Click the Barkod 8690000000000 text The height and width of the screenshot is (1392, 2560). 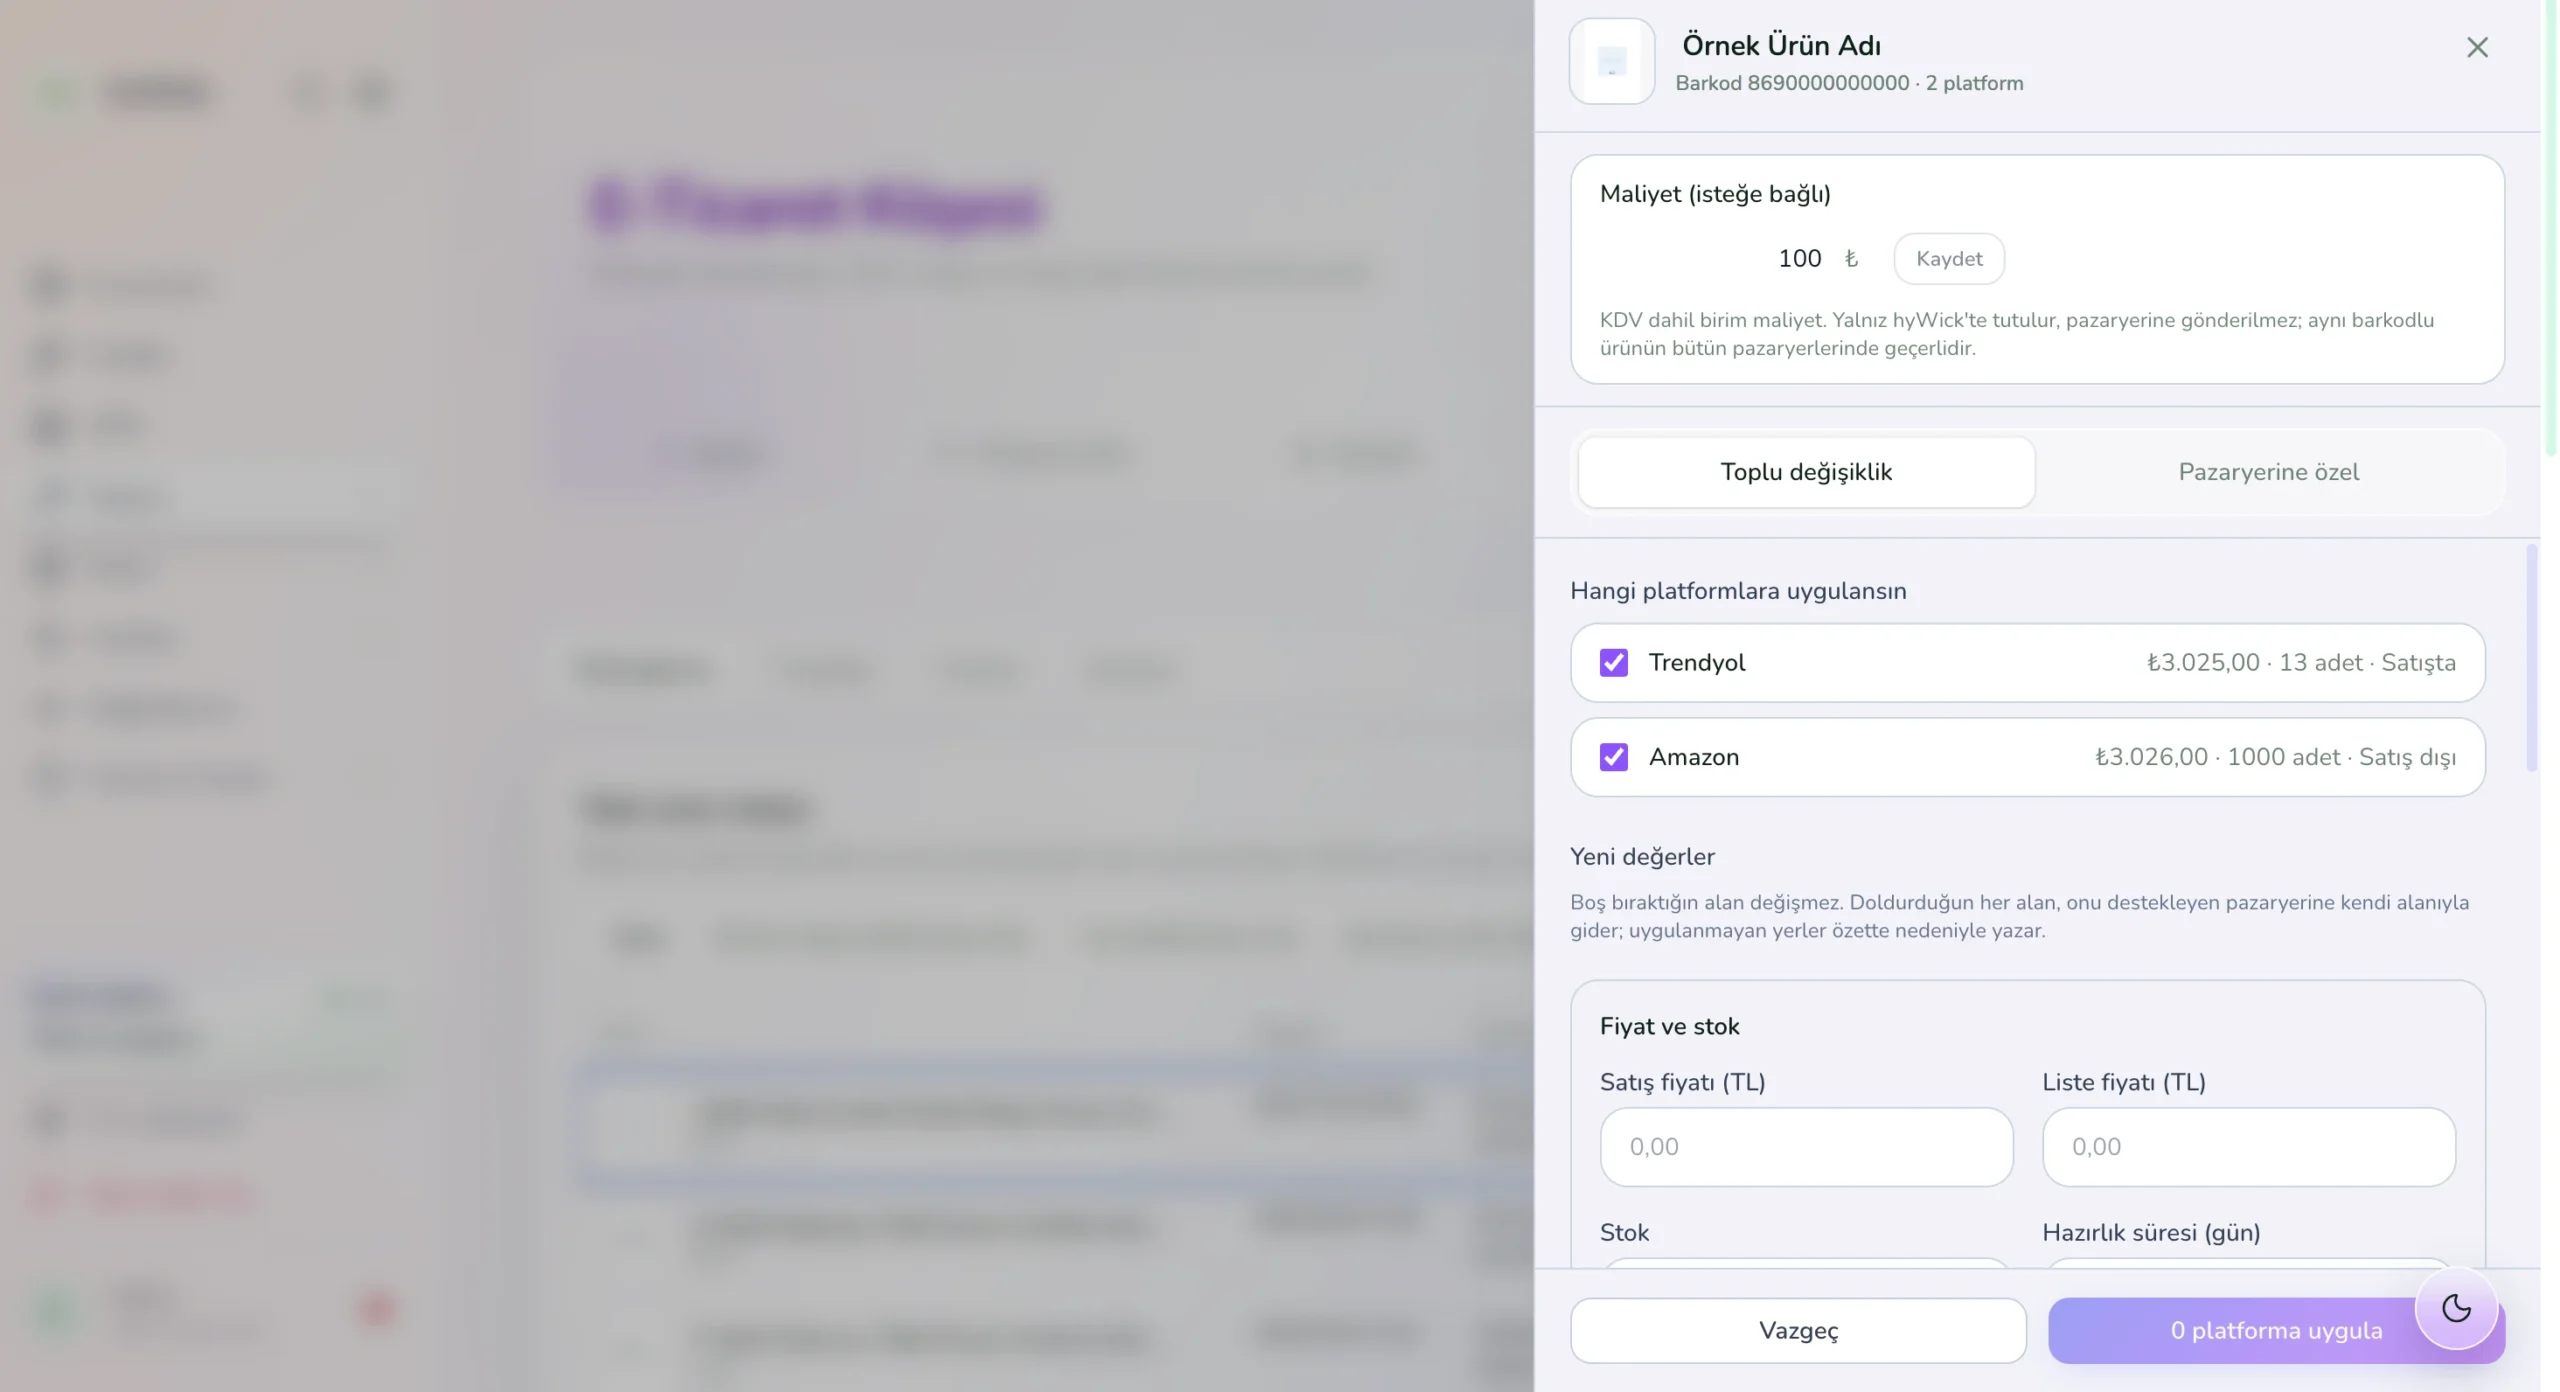pos(1792,83)
